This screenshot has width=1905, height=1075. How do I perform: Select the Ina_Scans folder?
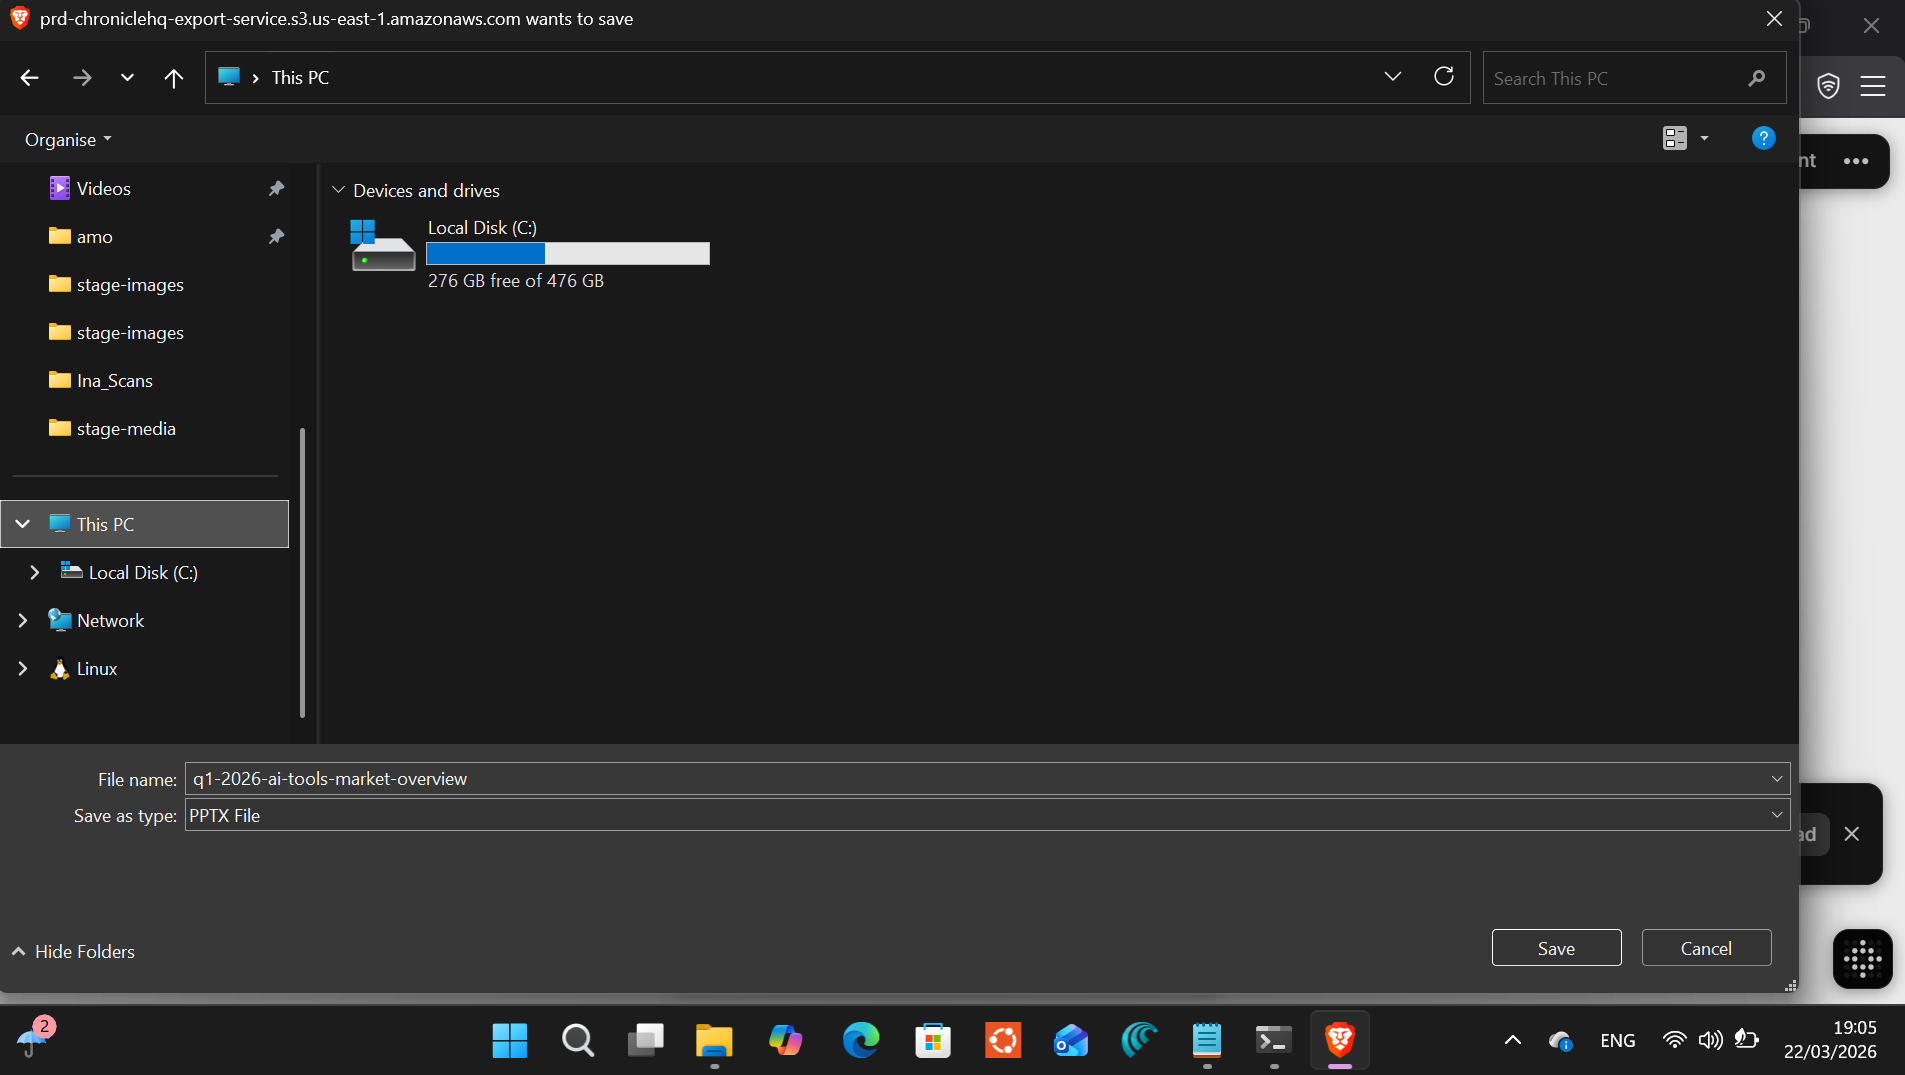pyautogui.click(x=114, y=381)
